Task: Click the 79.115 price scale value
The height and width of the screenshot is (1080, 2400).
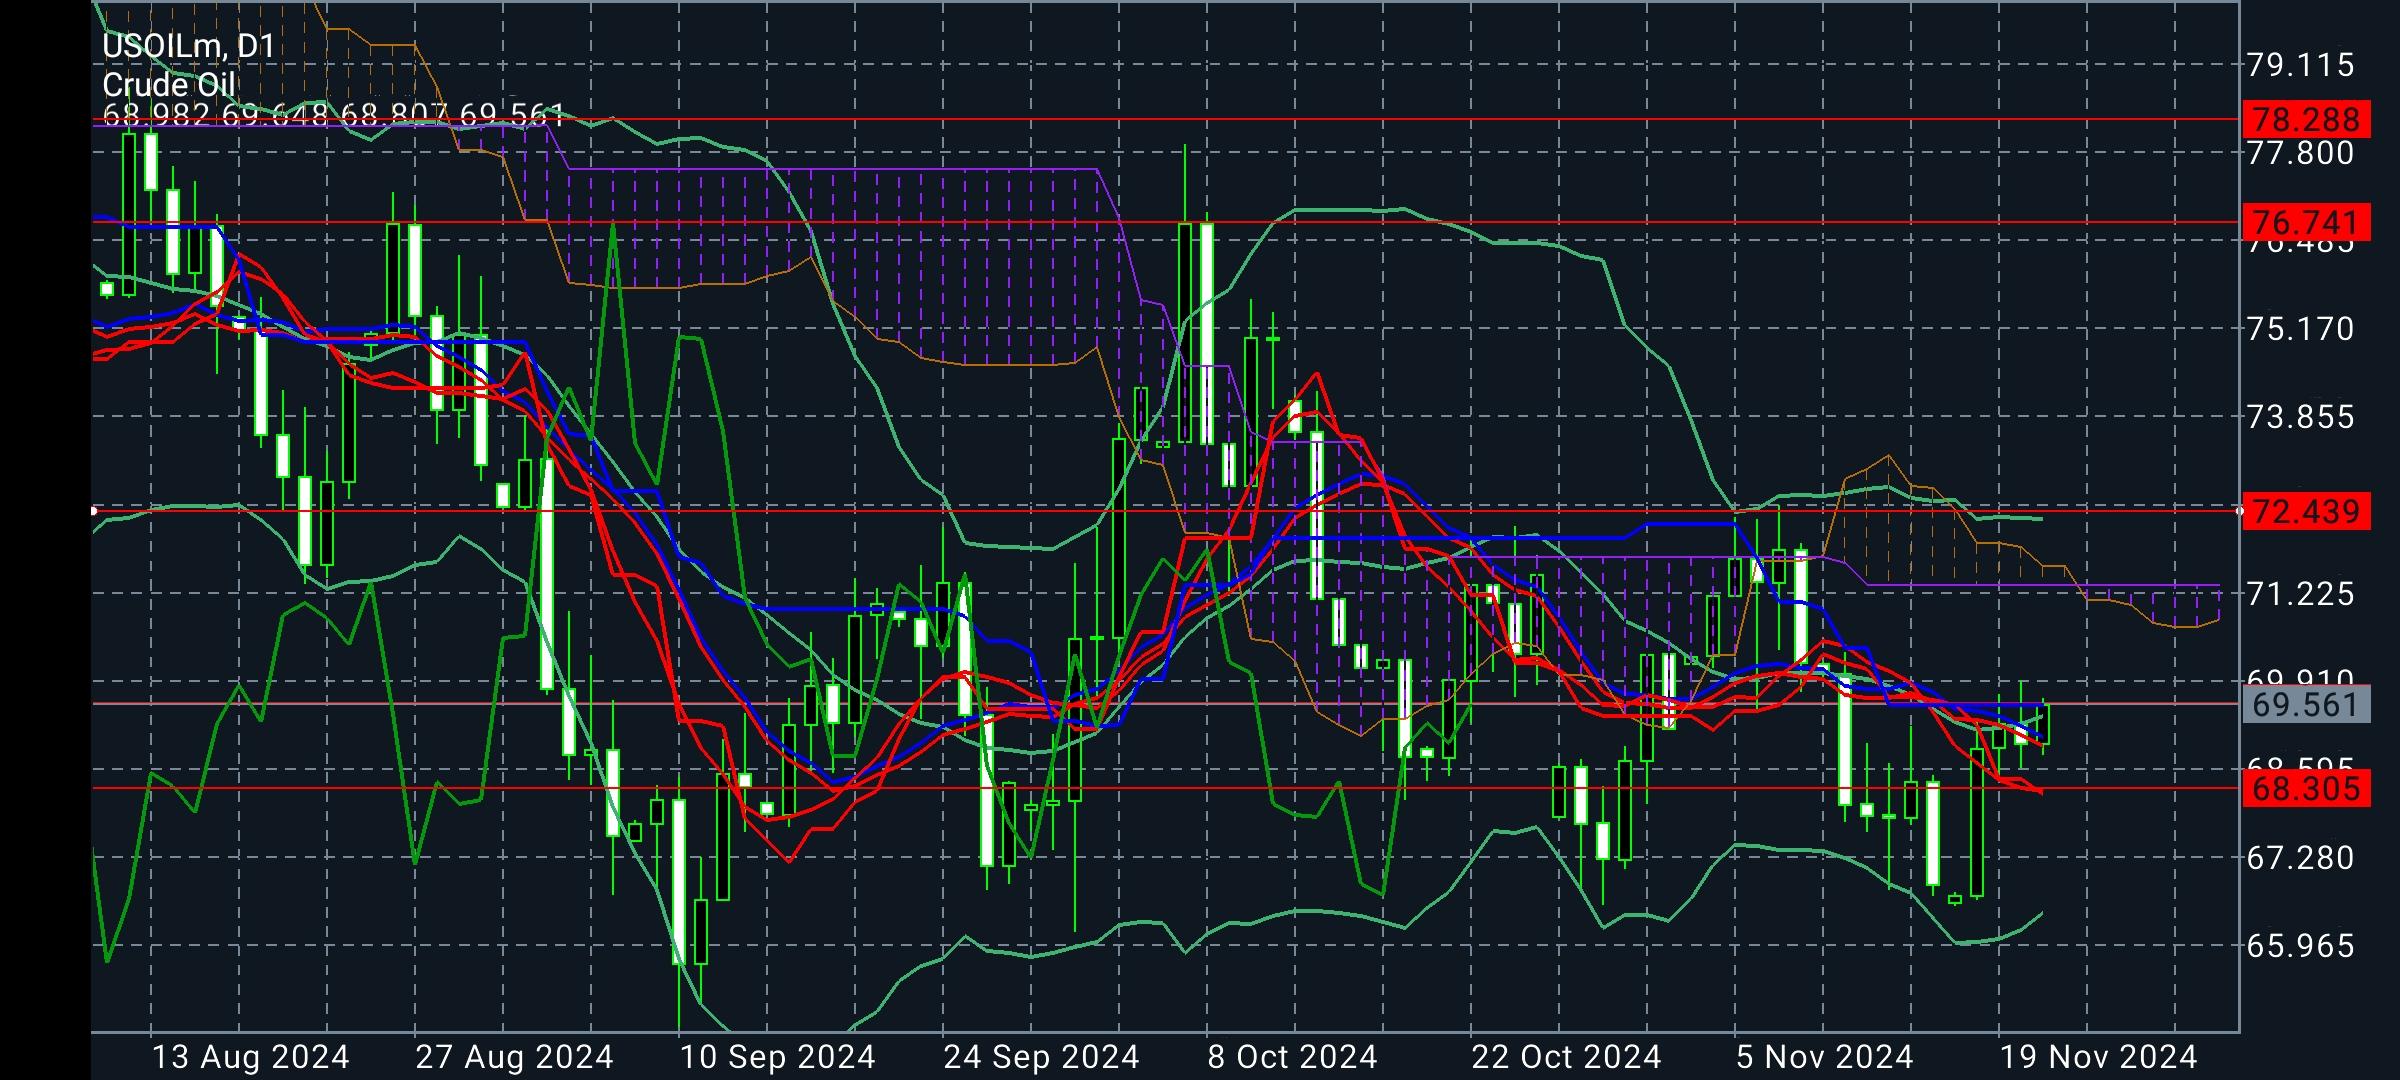Action: [x=2301, y=65]
